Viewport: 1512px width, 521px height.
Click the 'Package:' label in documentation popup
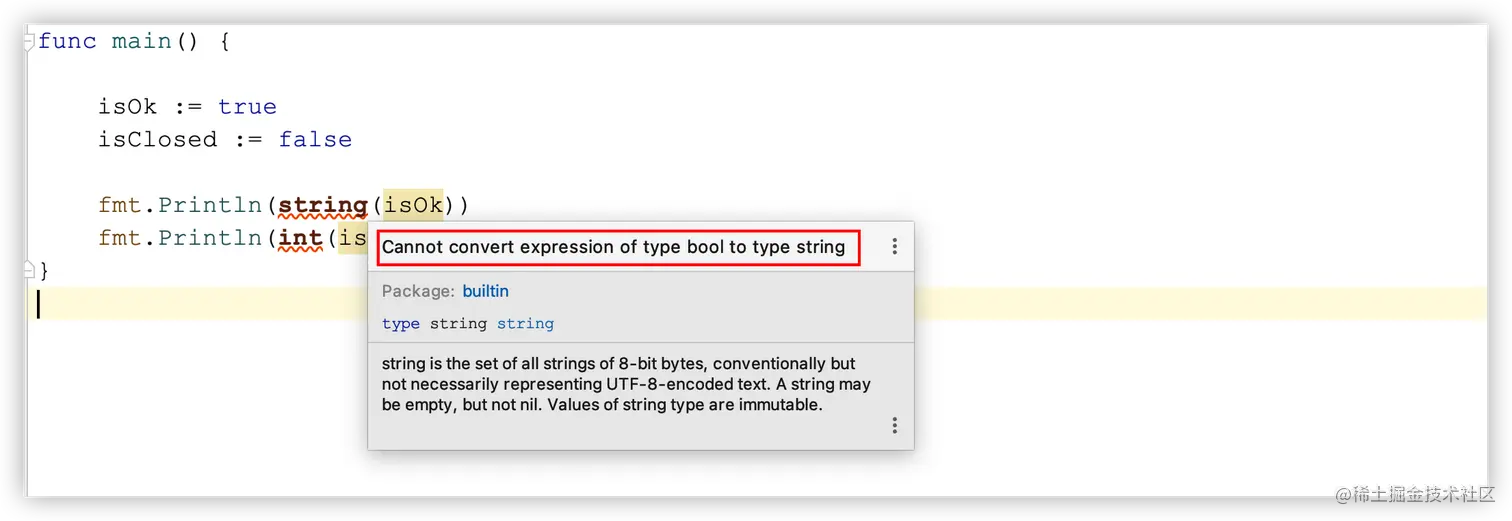[418, 291]
